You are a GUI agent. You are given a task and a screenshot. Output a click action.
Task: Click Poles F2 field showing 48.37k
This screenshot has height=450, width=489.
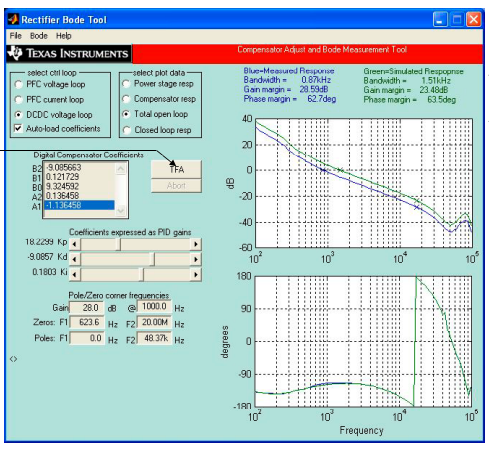pos(154,338)
